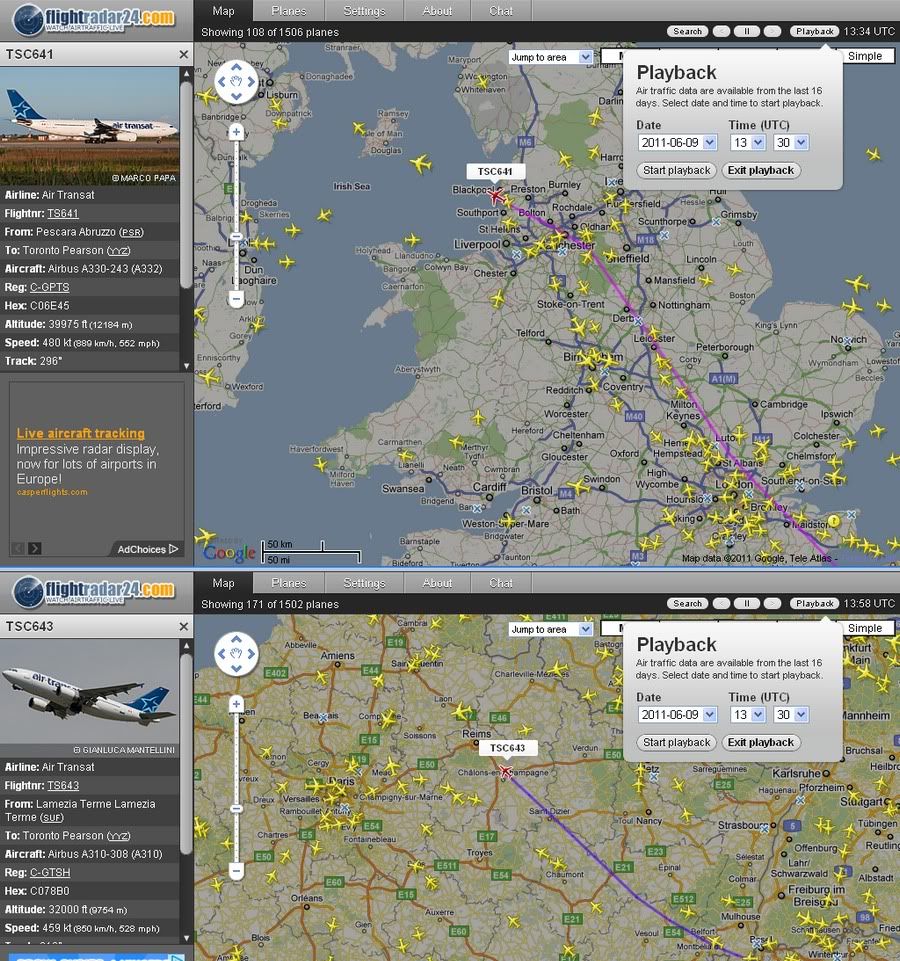Open the TS641 flight number link

63,213
